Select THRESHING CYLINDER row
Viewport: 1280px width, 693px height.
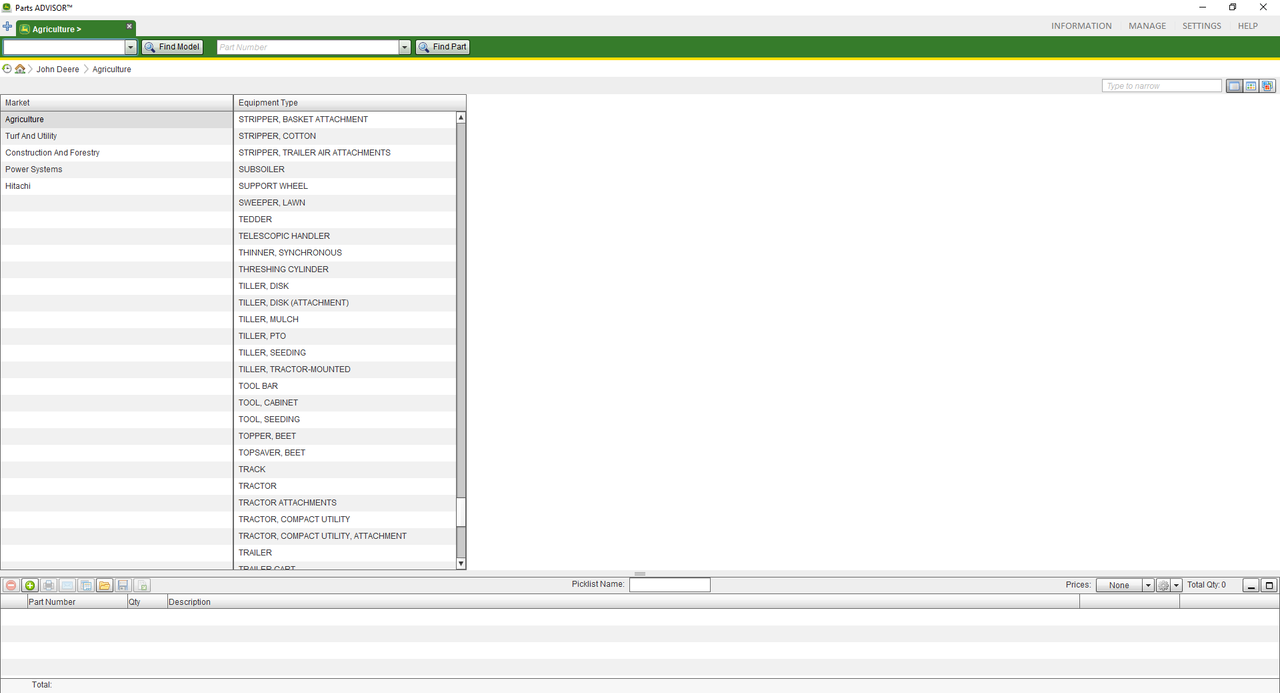345,269
